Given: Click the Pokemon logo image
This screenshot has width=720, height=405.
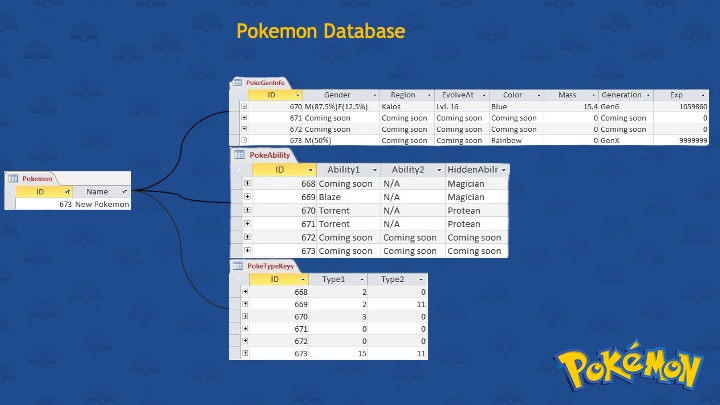Looking at the screenshot, I should click(629, 366).
